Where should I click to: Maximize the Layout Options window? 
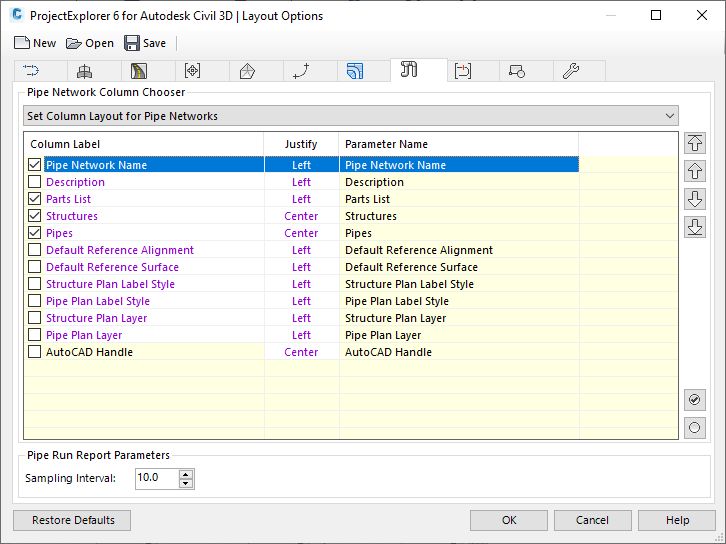(x=656, y=15)
